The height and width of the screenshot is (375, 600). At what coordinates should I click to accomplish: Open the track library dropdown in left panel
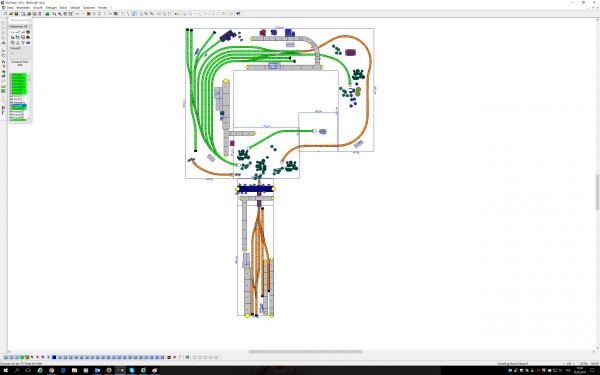[x=20, y=26]
